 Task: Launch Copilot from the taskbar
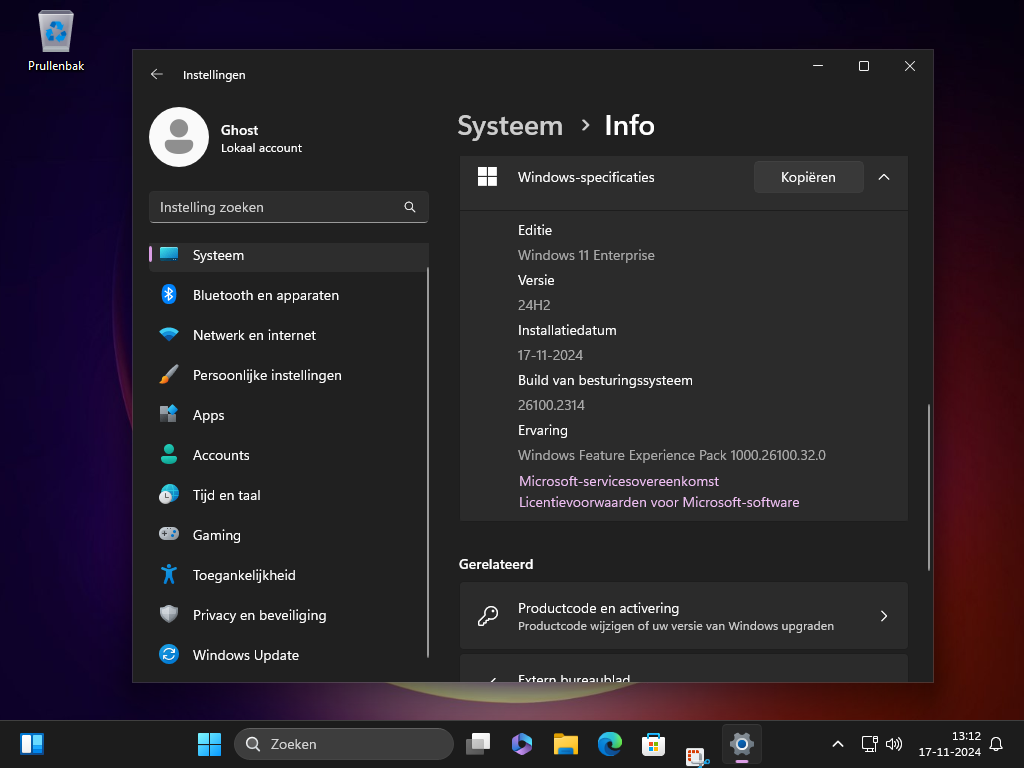(x=522, y=744)
